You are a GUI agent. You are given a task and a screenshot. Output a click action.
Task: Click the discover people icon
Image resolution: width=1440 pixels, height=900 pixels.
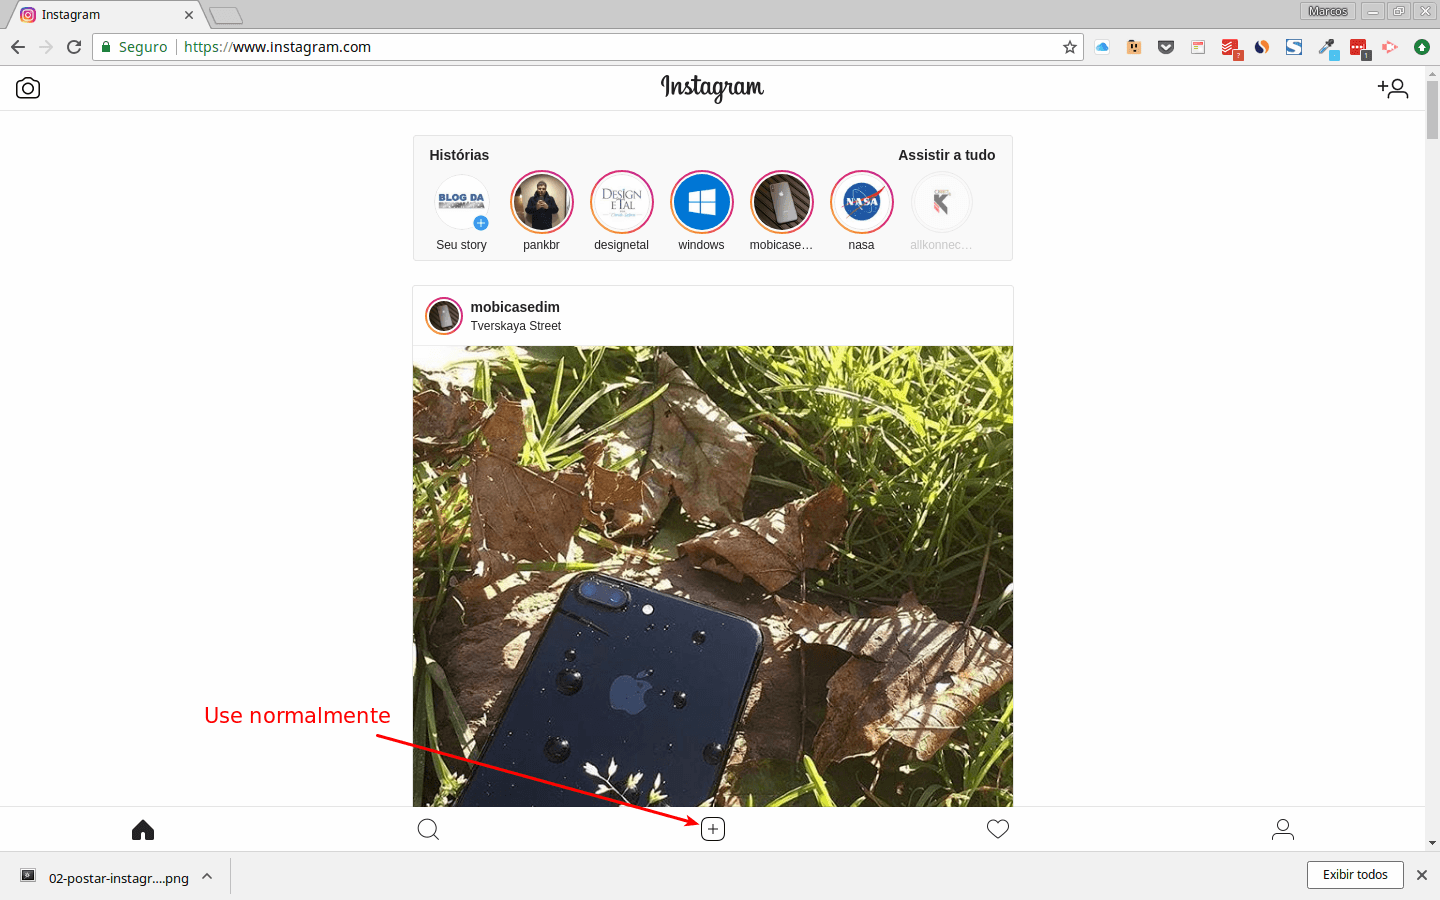1393,88
